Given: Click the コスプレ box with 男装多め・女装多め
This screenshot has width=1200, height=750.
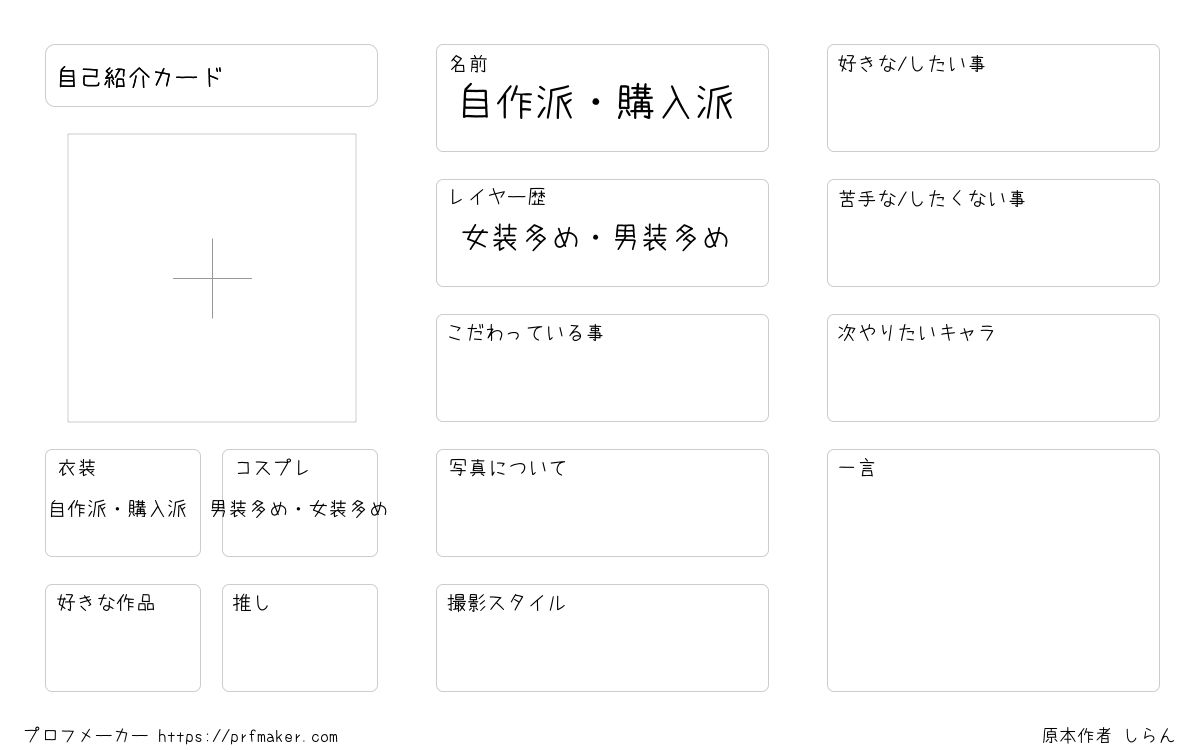Looking at the screenshot, I should click(x=300, y=503).
